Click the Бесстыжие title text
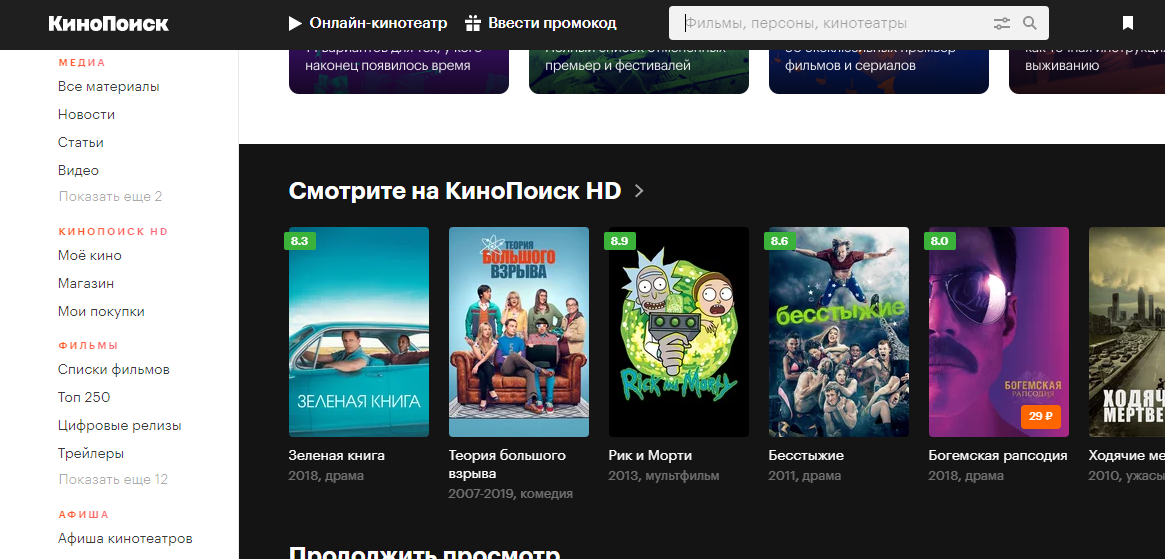 pyautogui.click(x=806, y=456)
